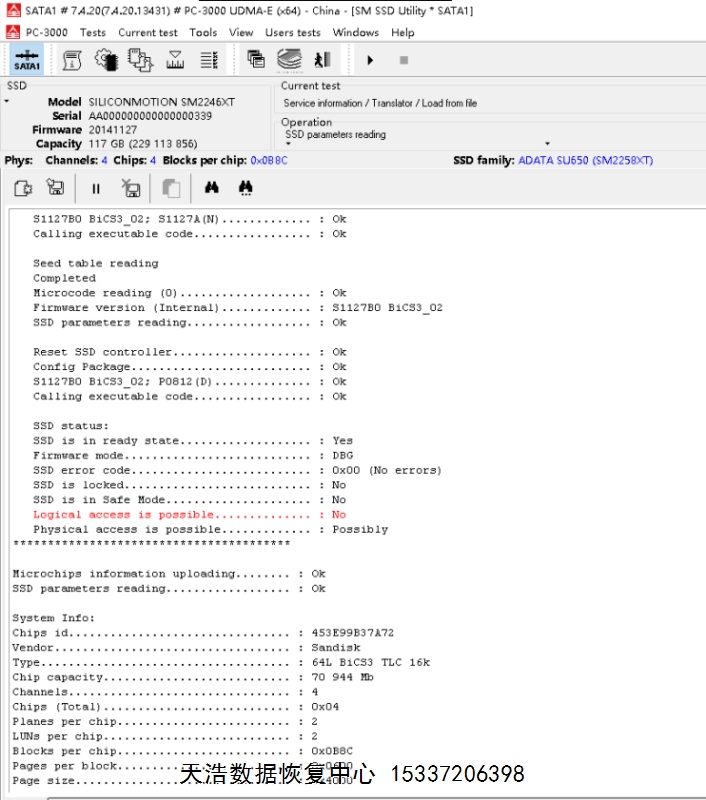Pause the log output
The height and width of the screenshot is (800, 706).
[96, 187]
